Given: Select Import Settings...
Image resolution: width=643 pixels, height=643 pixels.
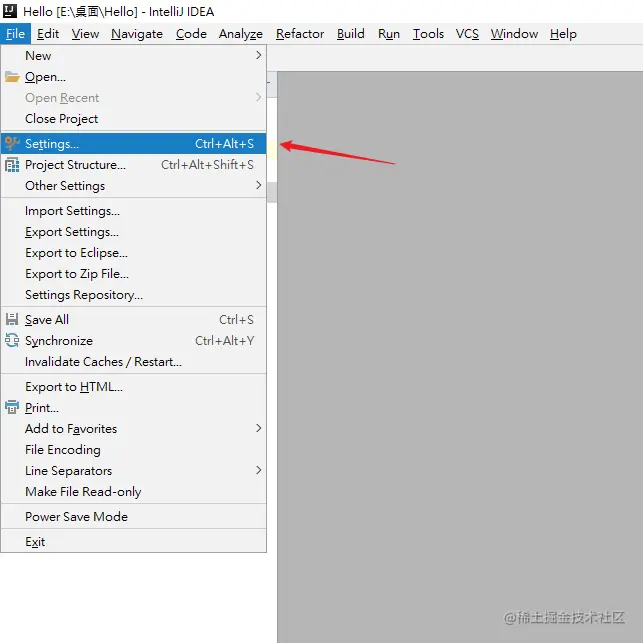Looking at the screenshot, I should point(134,211).
